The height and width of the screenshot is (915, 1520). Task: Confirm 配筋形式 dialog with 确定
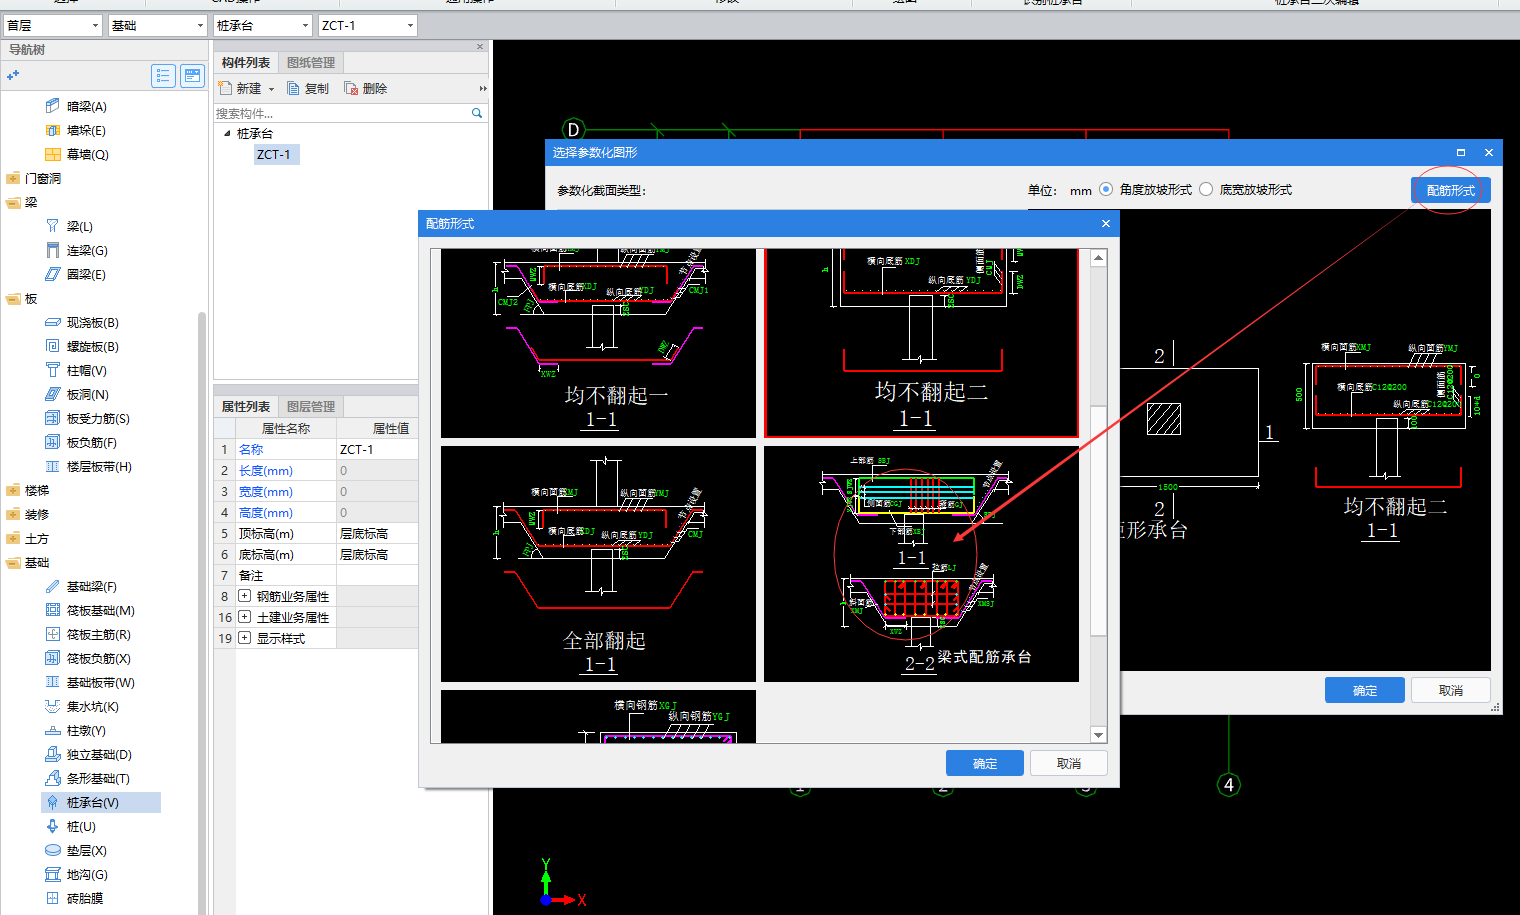(985, 763)
